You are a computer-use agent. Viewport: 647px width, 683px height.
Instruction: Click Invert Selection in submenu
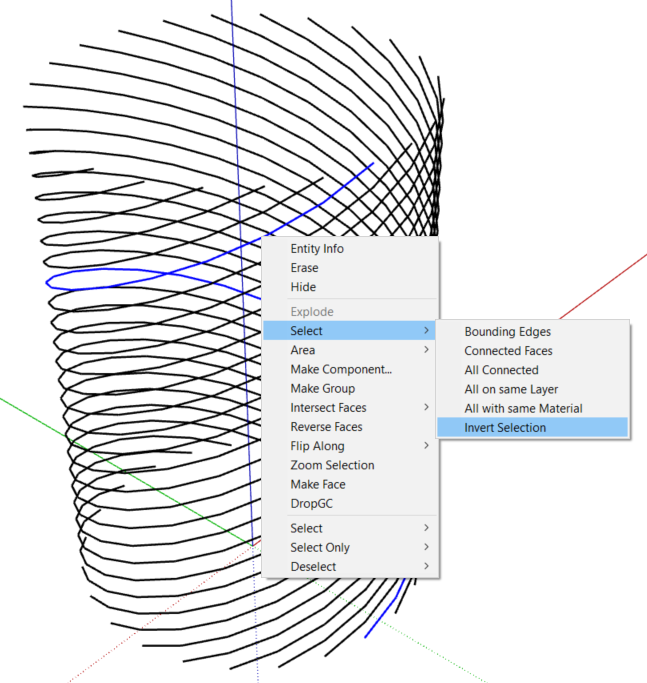point(532,427)
